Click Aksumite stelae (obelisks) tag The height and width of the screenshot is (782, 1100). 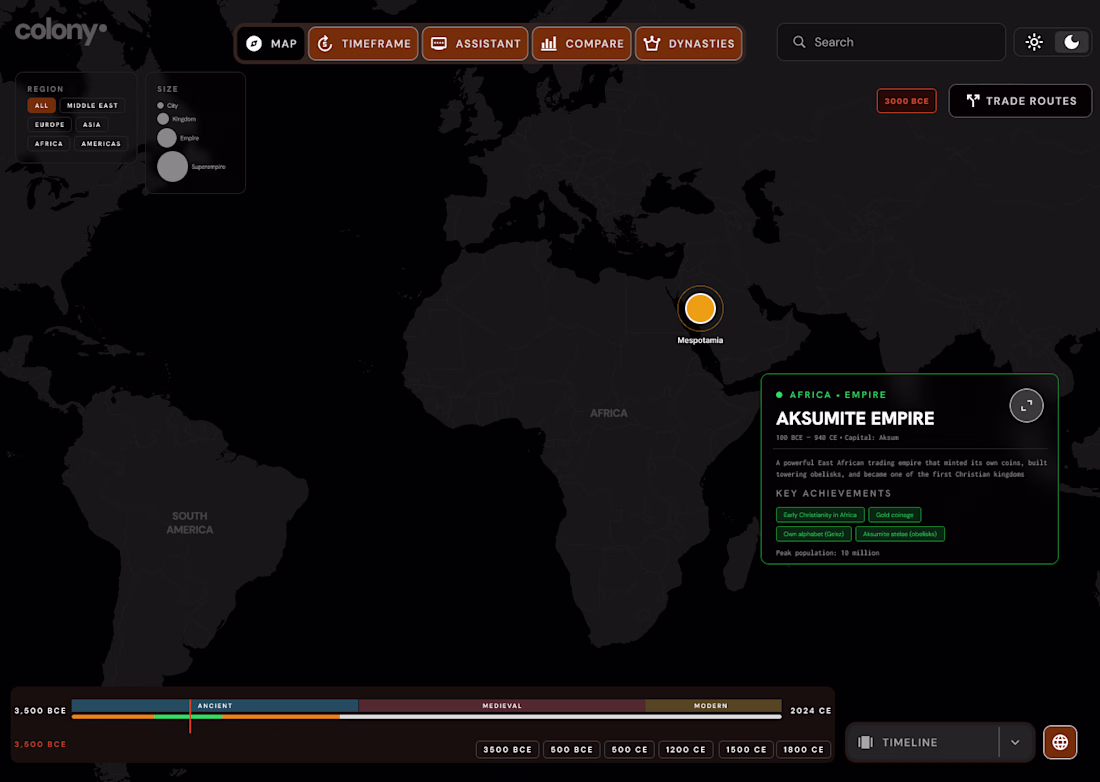[900, 534]
